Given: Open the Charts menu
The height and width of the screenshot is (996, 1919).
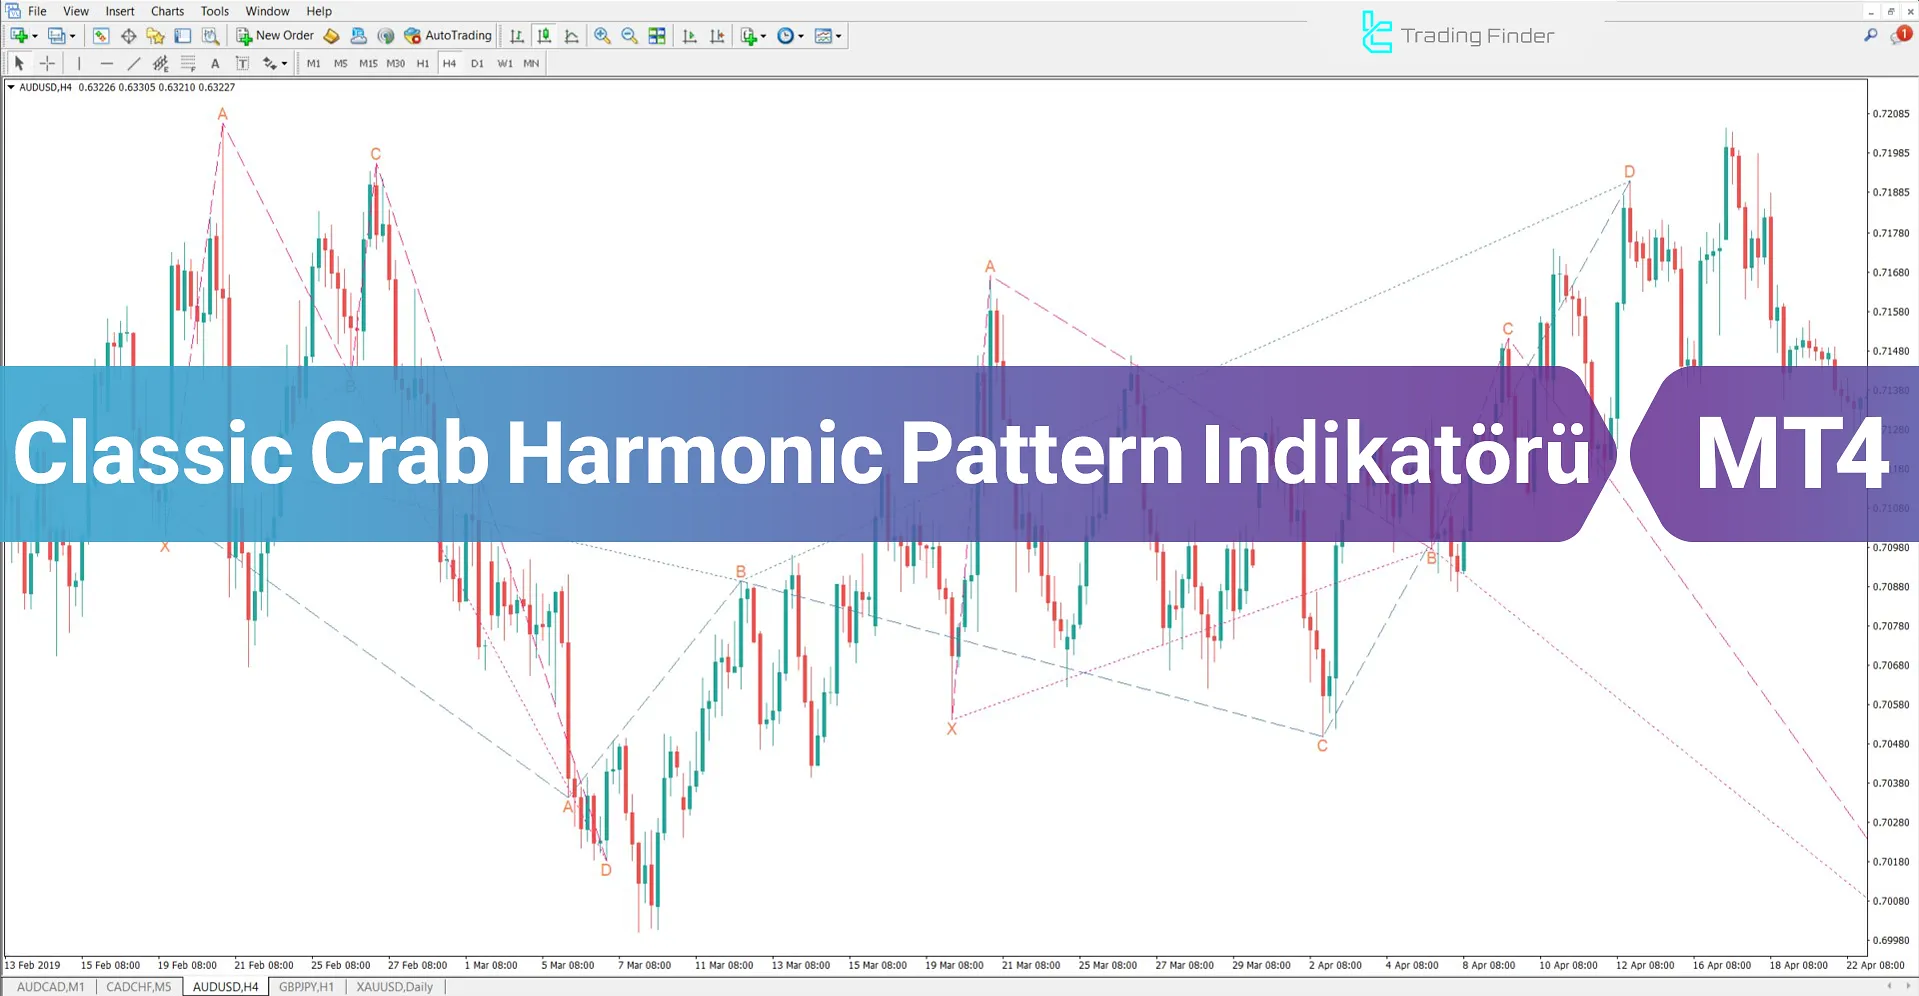Looking at the screenshot, I should [166, 11].
